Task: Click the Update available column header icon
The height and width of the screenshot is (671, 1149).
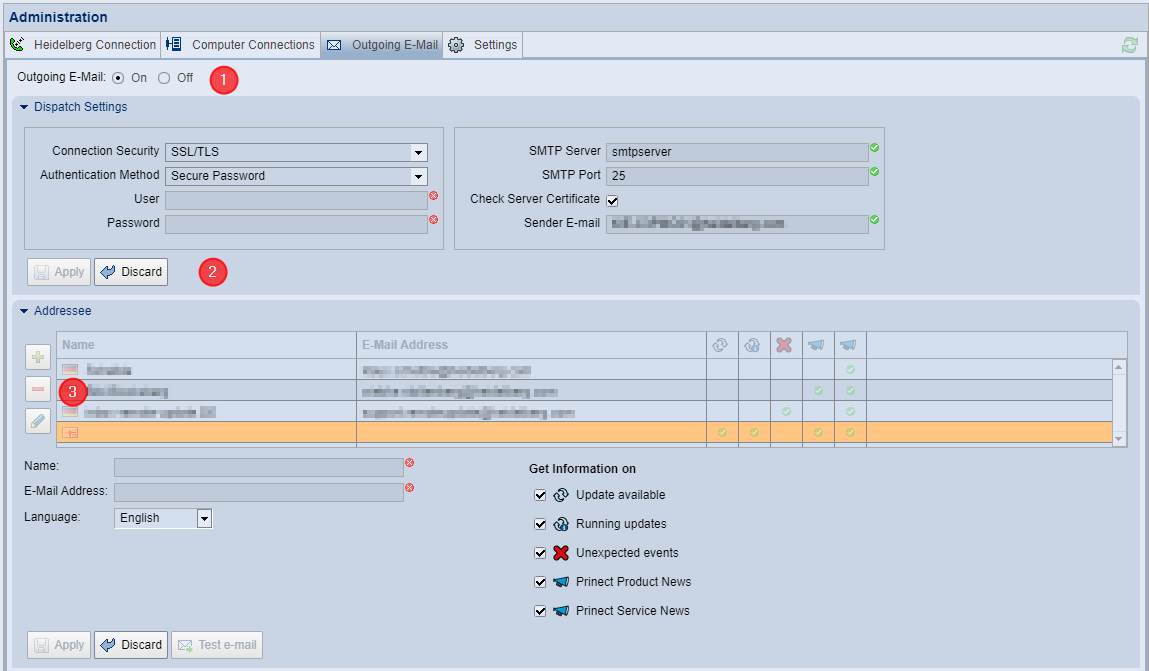Action: click(720, 345)
